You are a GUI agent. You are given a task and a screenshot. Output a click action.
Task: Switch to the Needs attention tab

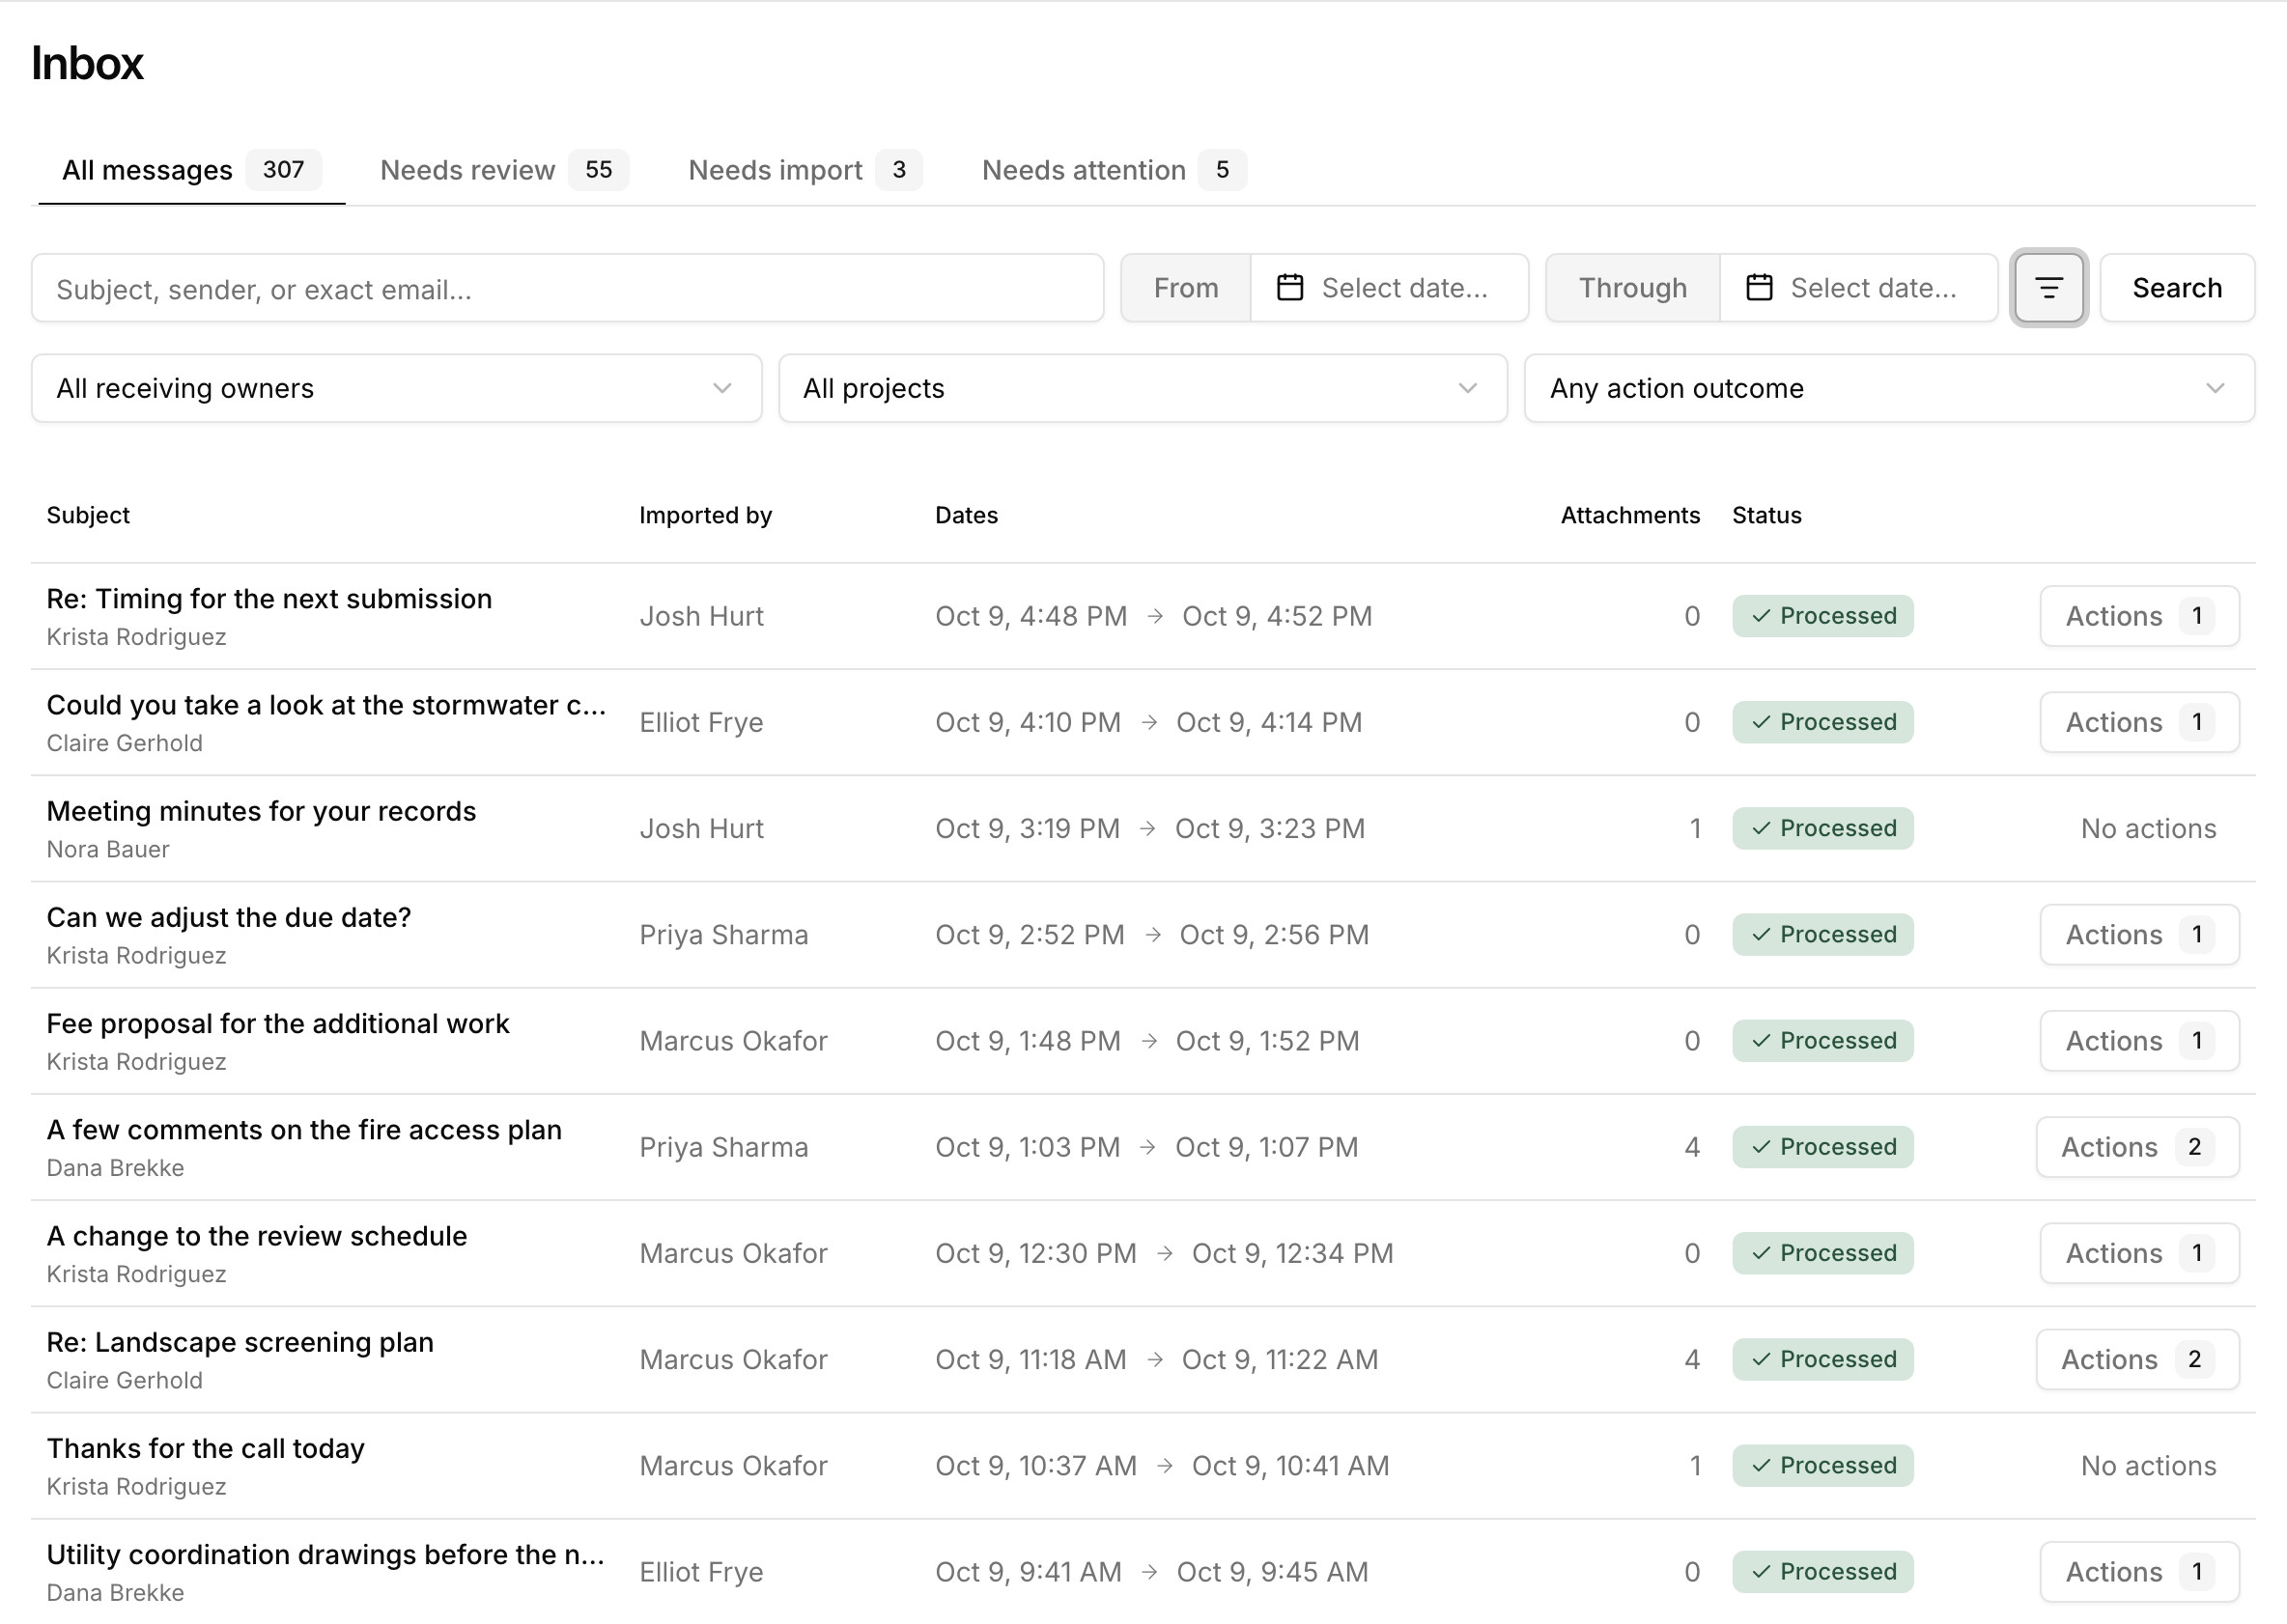click(1113, 170)
